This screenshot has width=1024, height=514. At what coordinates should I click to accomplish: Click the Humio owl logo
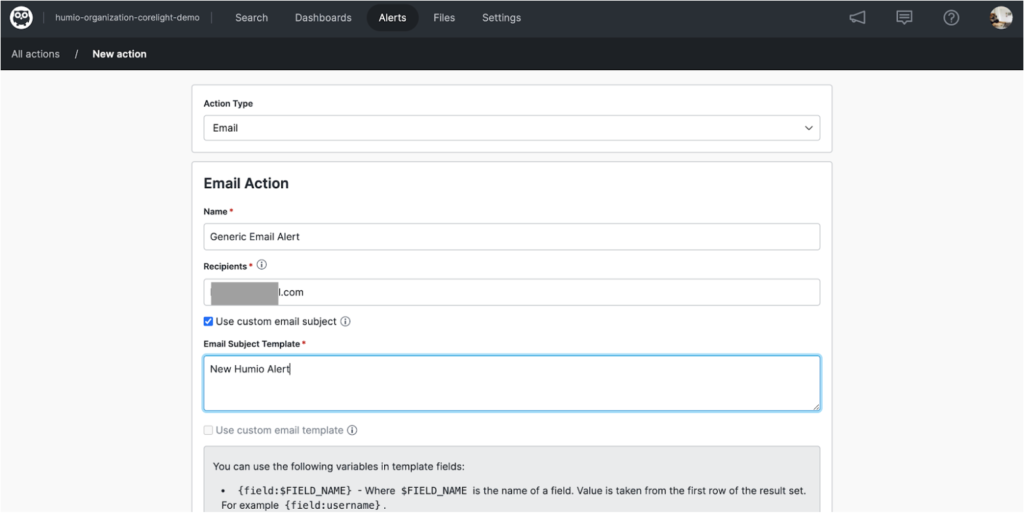point(22,18)
